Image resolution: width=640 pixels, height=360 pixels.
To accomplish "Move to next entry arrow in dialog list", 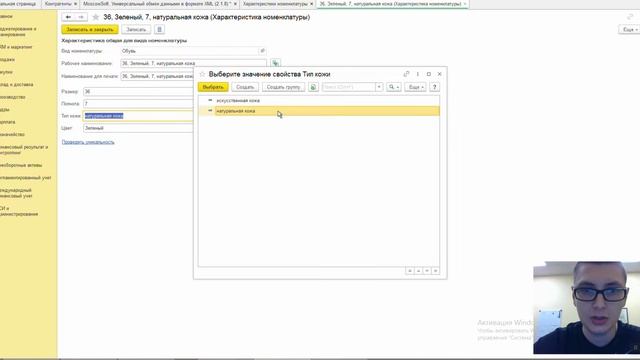I will tap(427, 271).
